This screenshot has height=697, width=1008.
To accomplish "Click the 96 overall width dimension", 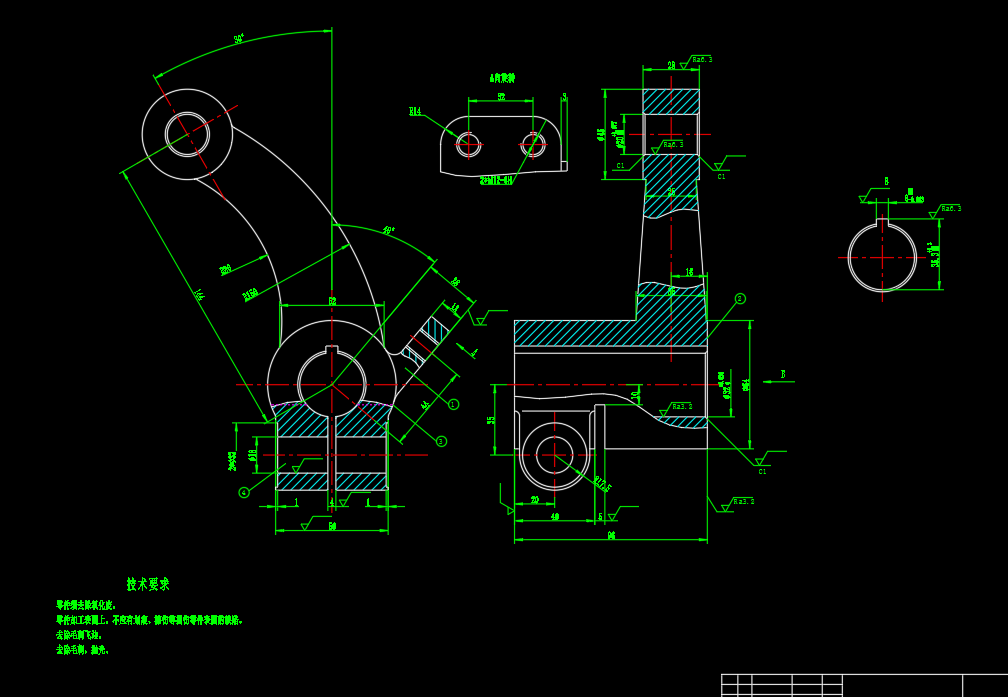I will [611, 536].
